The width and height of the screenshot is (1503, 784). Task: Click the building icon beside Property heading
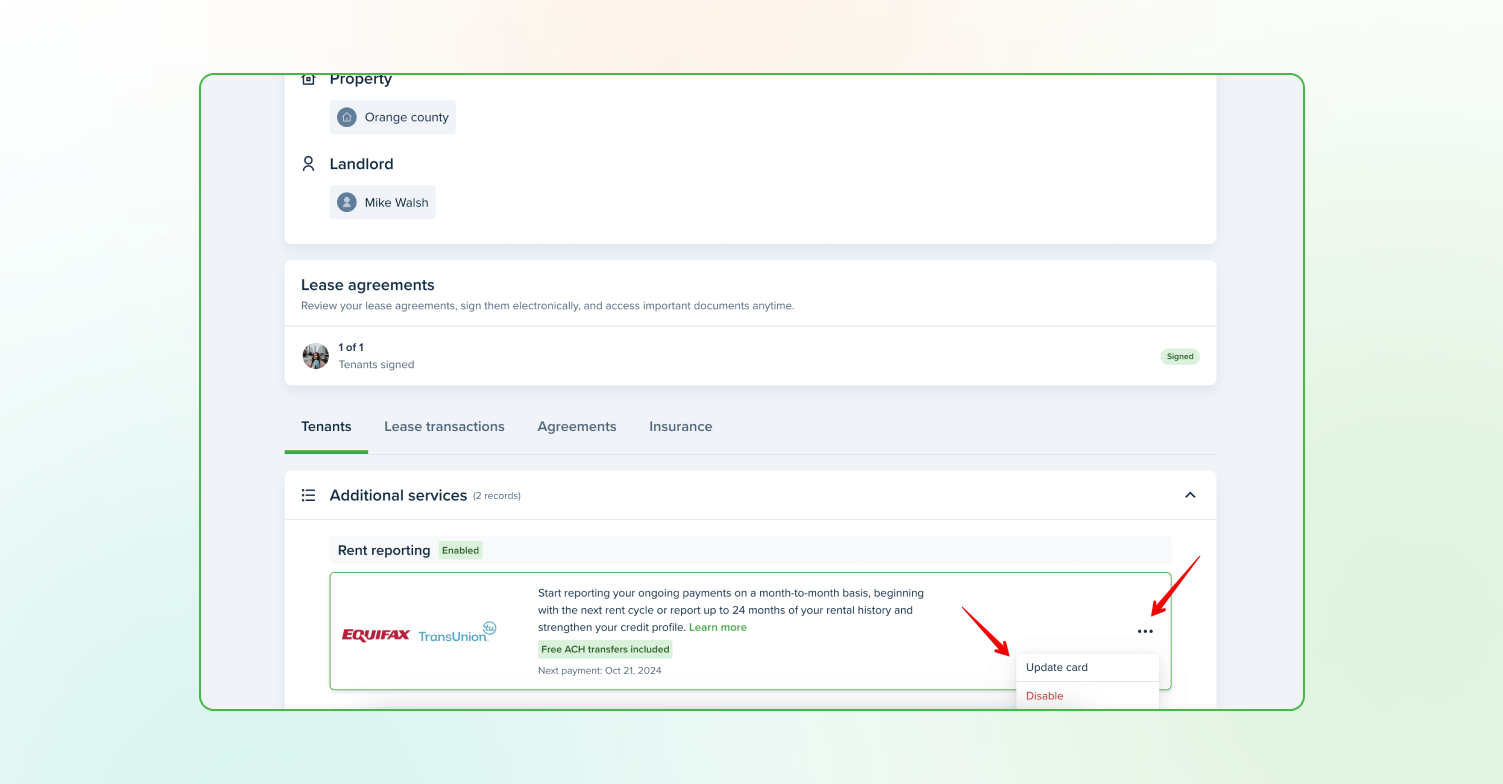click(x=309, y=80)
